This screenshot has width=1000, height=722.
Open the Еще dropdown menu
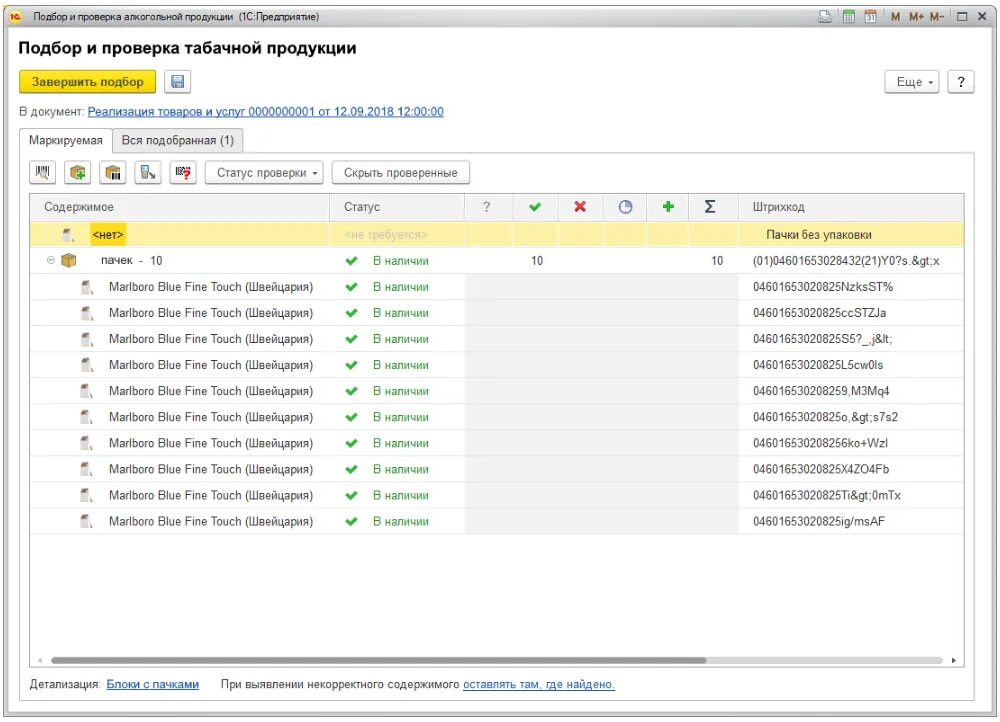click(912, 82)
